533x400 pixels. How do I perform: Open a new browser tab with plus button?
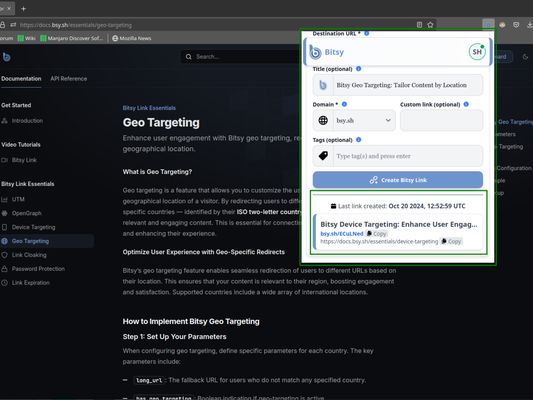[23, 8]
